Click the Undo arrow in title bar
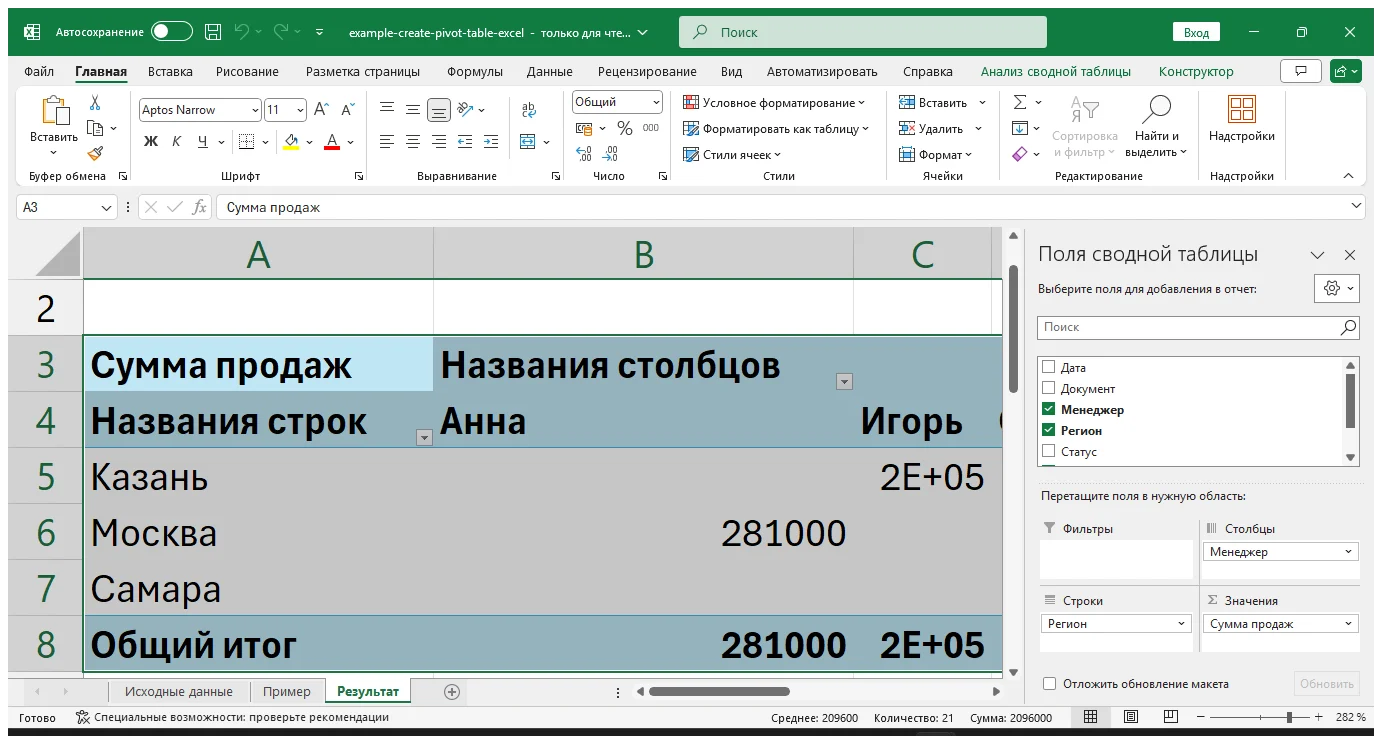Screen dimensions: 1382x736 [241, 32]
